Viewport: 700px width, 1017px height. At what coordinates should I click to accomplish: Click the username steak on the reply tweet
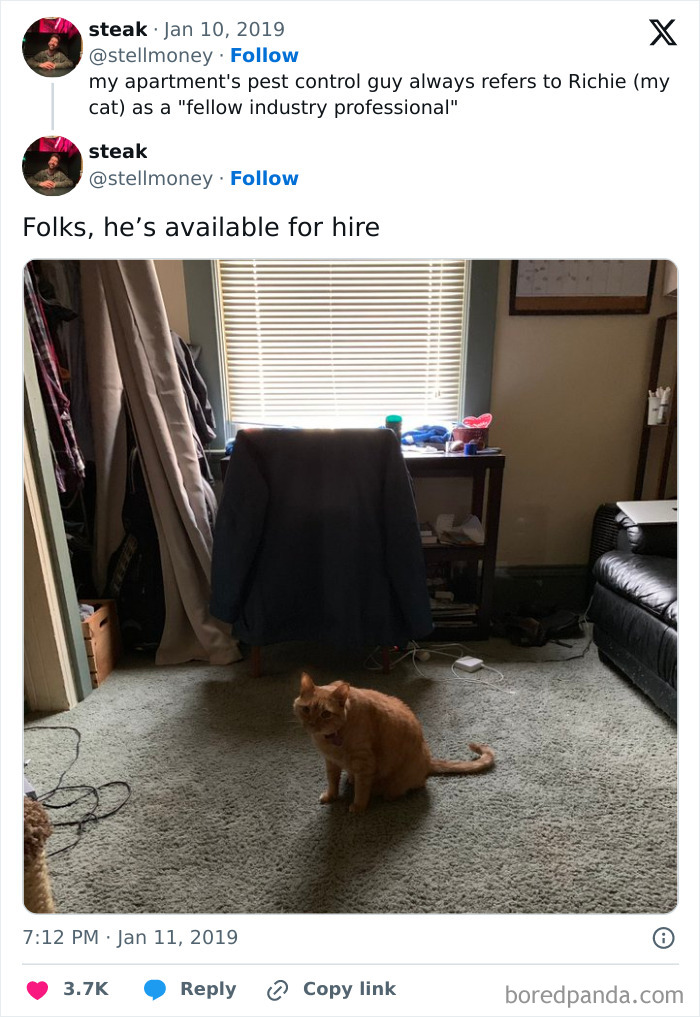(117, 151)
